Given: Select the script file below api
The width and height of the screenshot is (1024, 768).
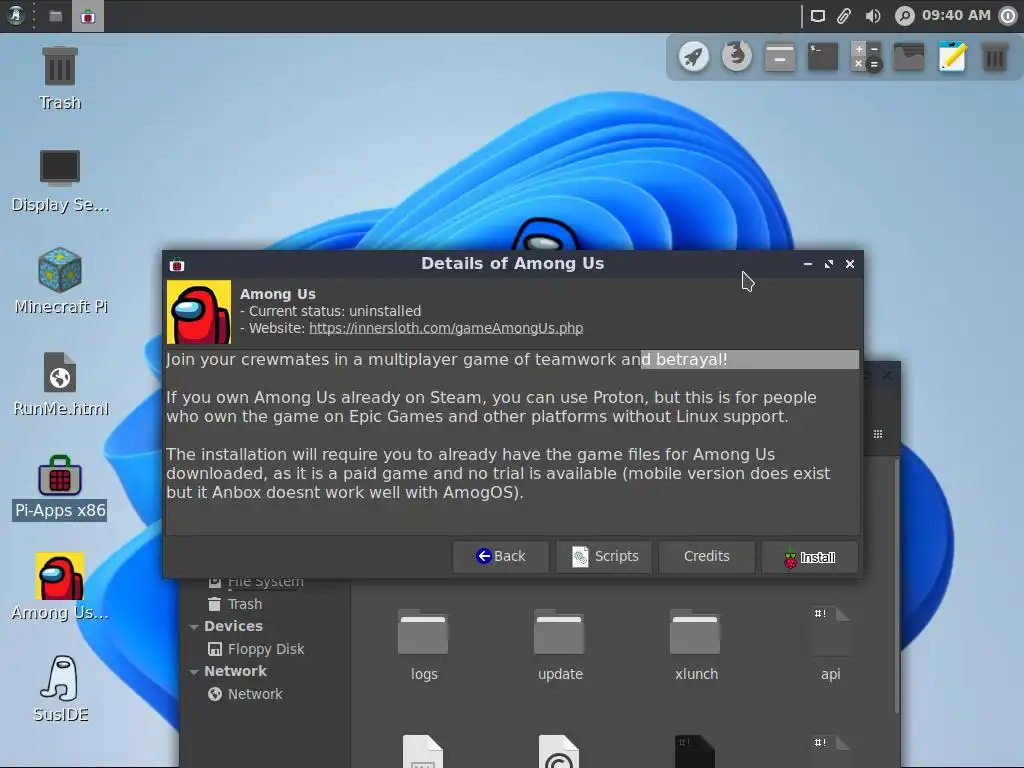Looking at the screenshot, I should [831, 751].
